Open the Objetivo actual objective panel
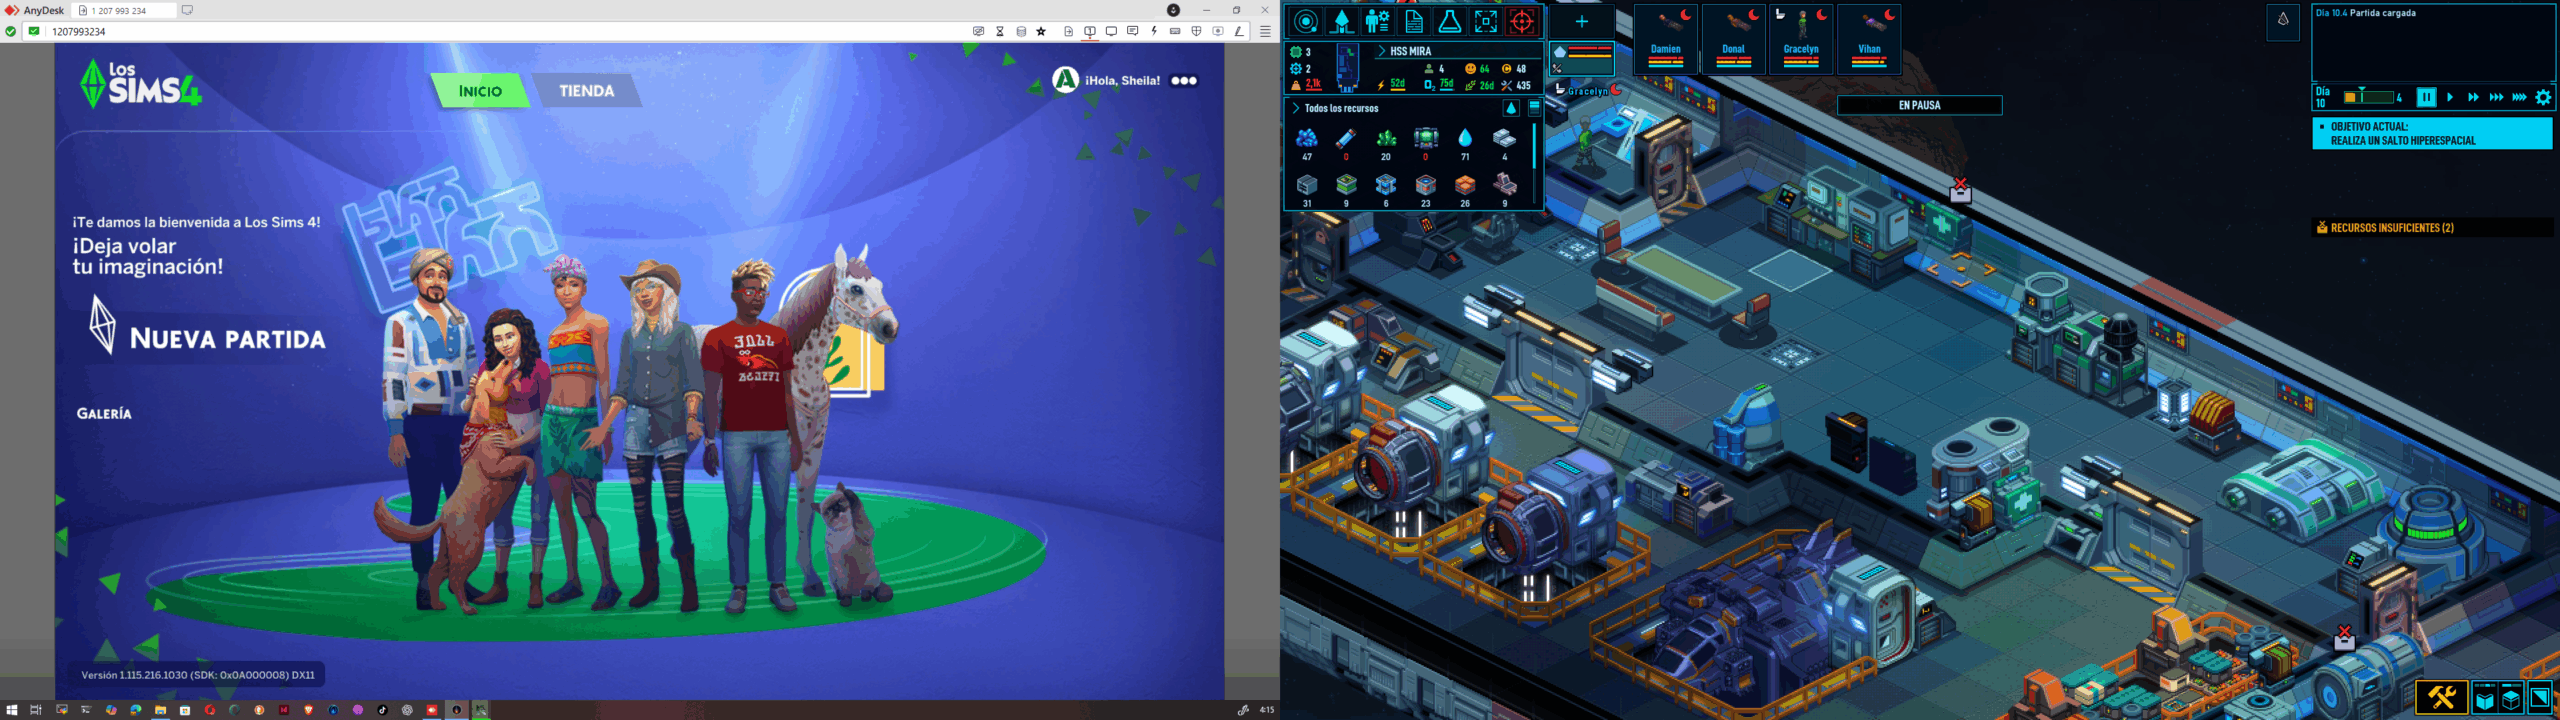 [2432, 133]
